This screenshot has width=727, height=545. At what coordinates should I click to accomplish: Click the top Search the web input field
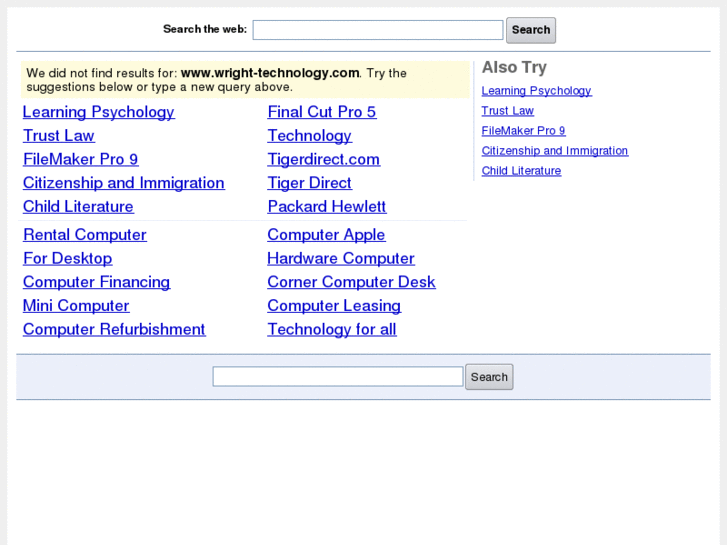(x=377, y=30)
